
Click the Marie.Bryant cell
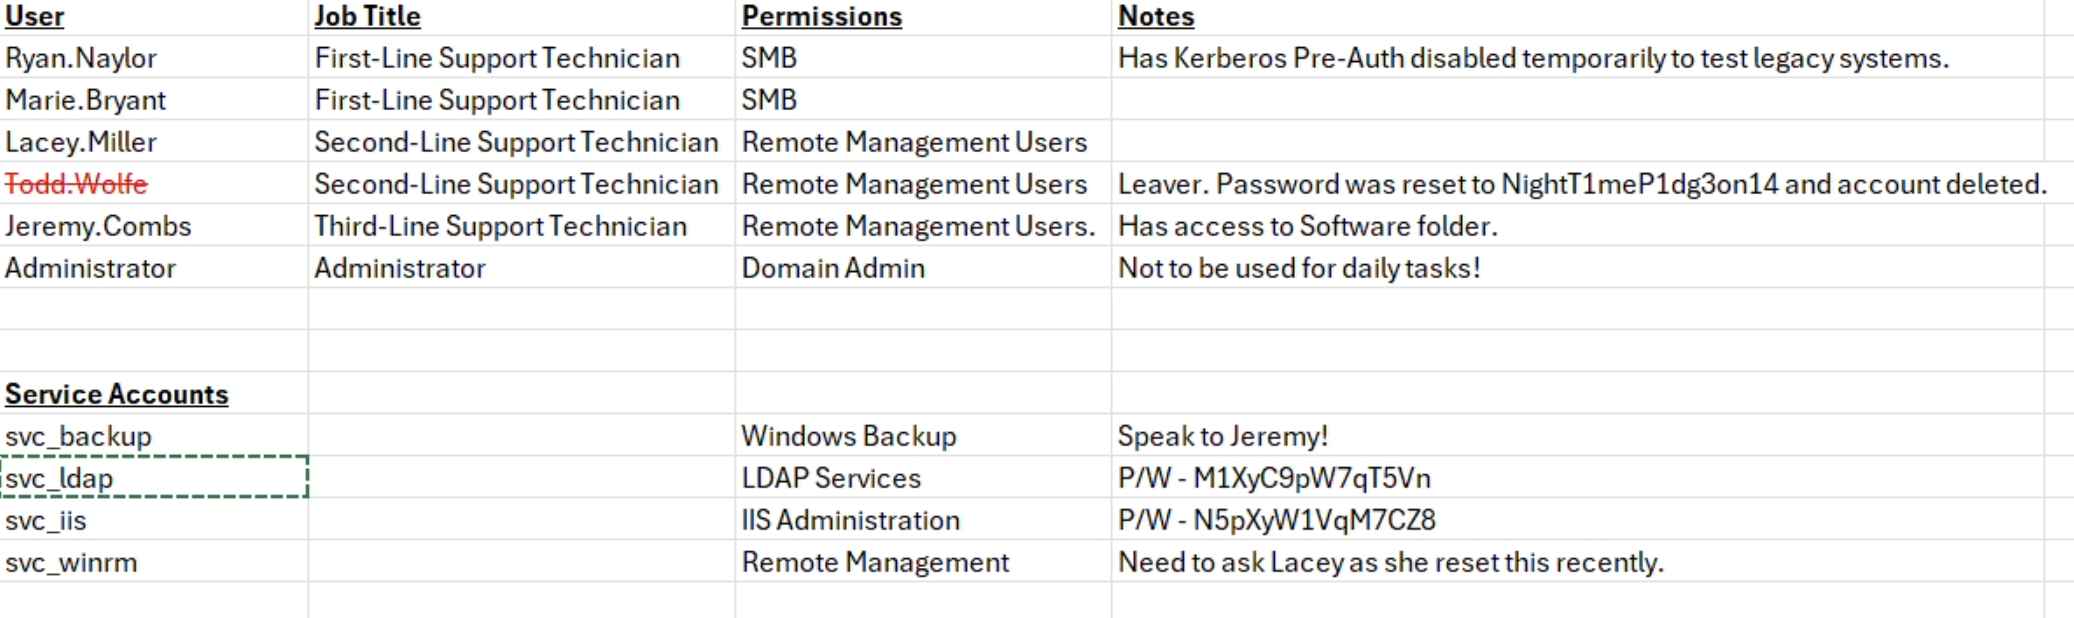click(85, 101)
